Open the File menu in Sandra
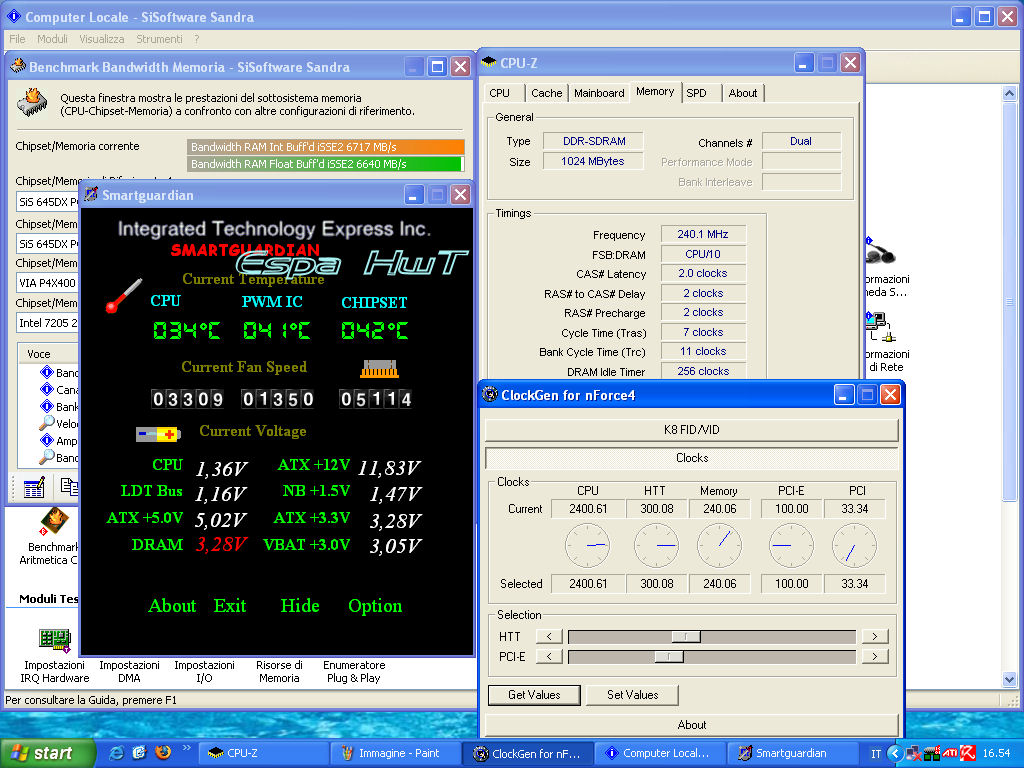Image resolution: width=1024 pixels, height=768 pixels. point(17,39)
